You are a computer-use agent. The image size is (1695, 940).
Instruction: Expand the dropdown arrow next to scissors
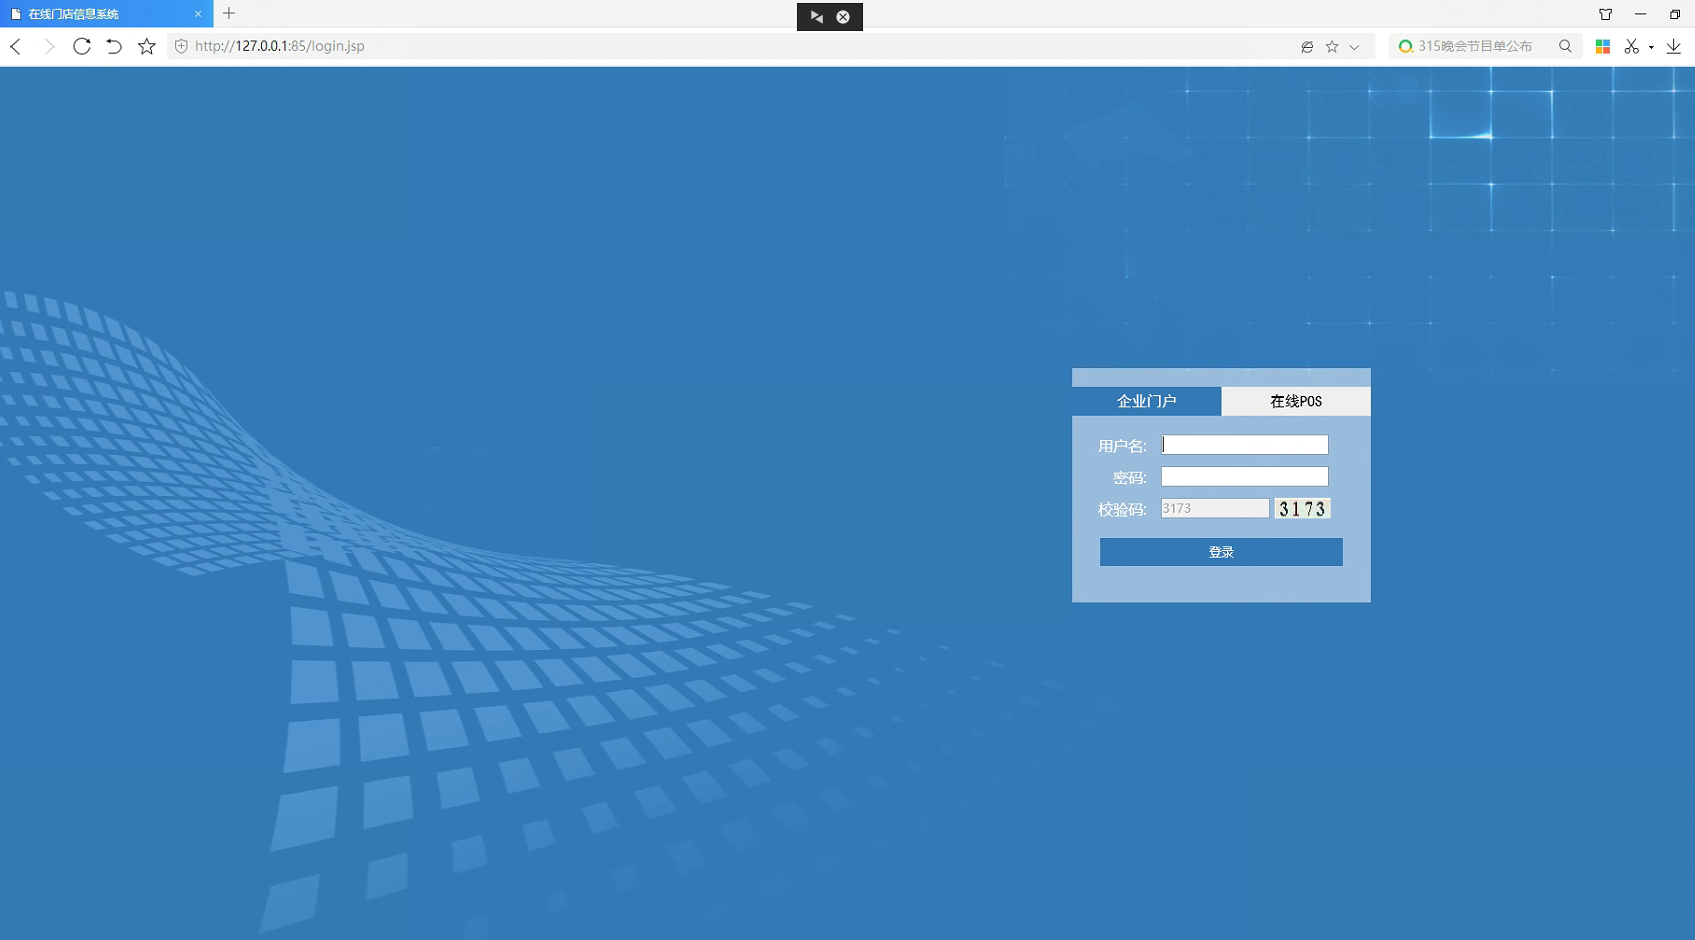(1651, 47)
